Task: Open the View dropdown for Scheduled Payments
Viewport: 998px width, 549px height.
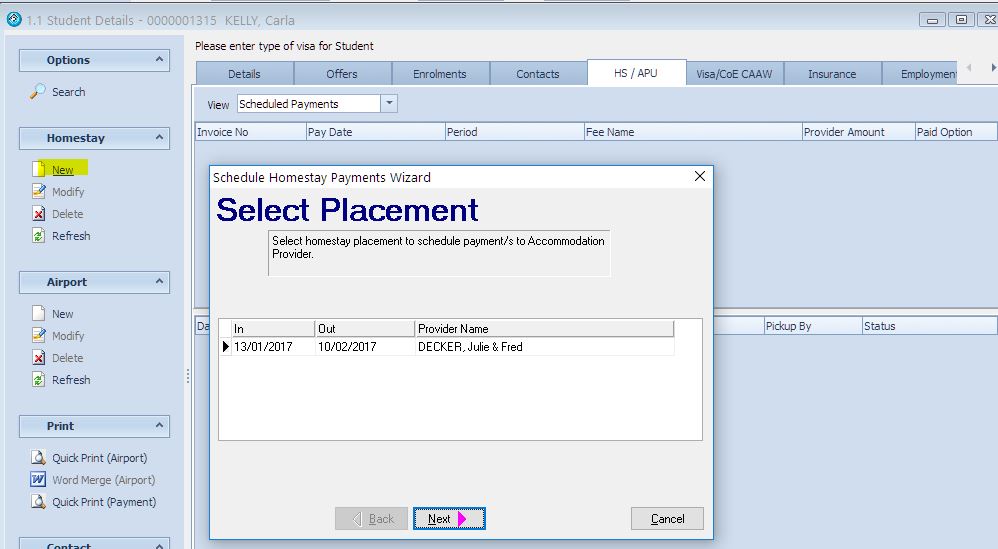Action: pos(389,104)
